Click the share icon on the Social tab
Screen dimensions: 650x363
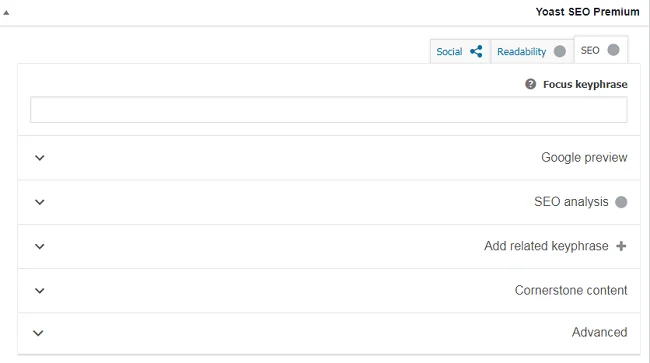(476, 51)
